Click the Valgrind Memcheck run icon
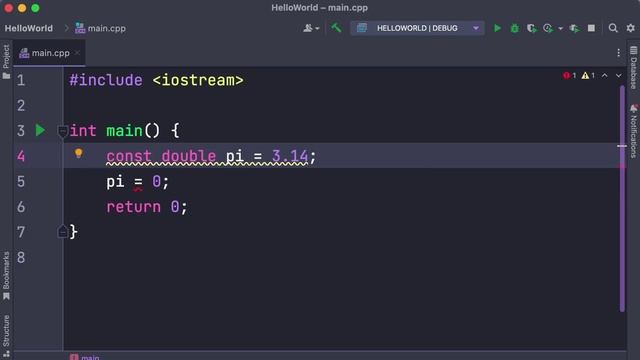The width and height of the screenshot is (640, 360). point(574,28)
